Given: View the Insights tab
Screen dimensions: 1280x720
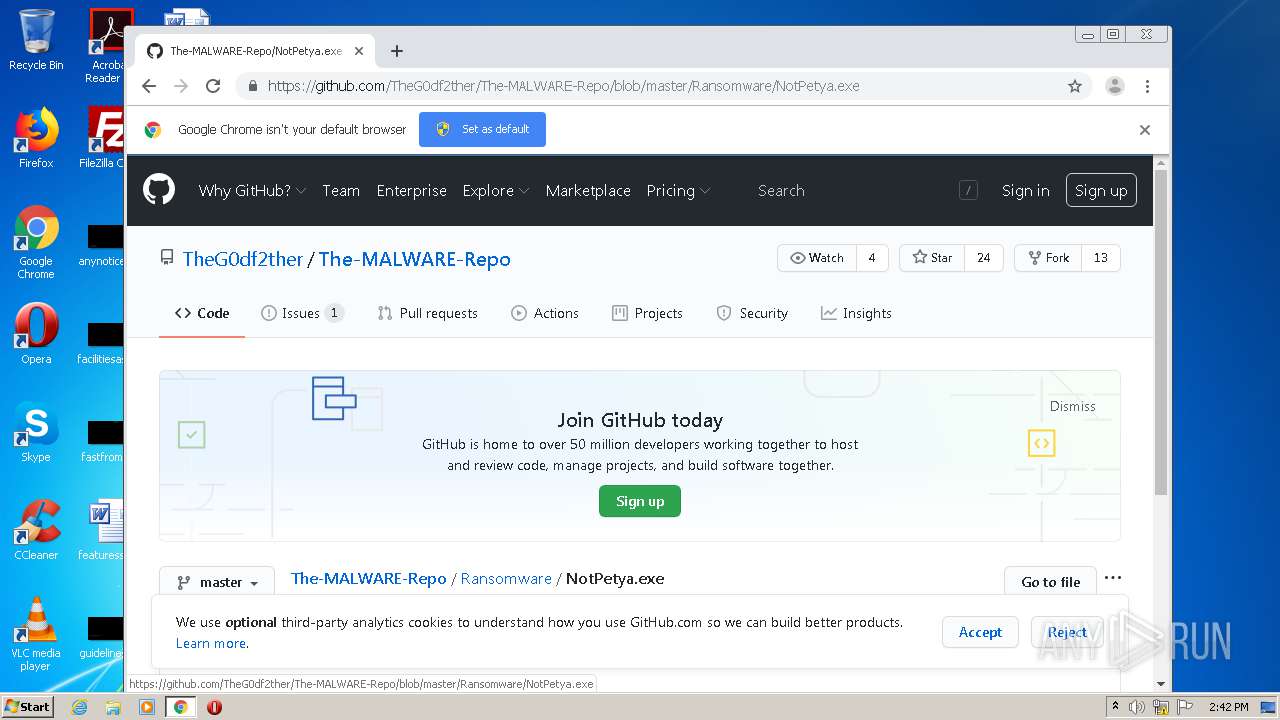Looking at the screenshot, I should tap(856, 313).
